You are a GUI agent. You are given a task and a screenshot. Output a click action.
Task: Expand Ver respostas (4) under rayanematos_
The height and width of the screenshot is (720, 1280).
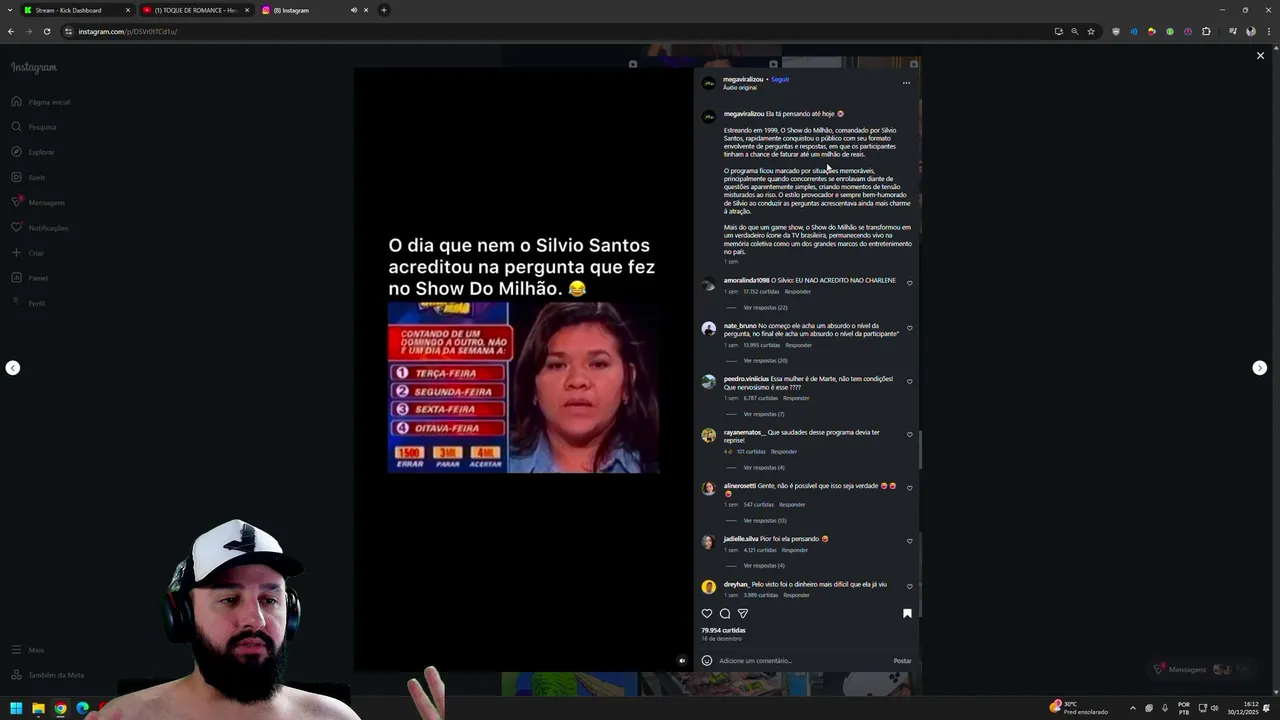[x=763, y=467]
